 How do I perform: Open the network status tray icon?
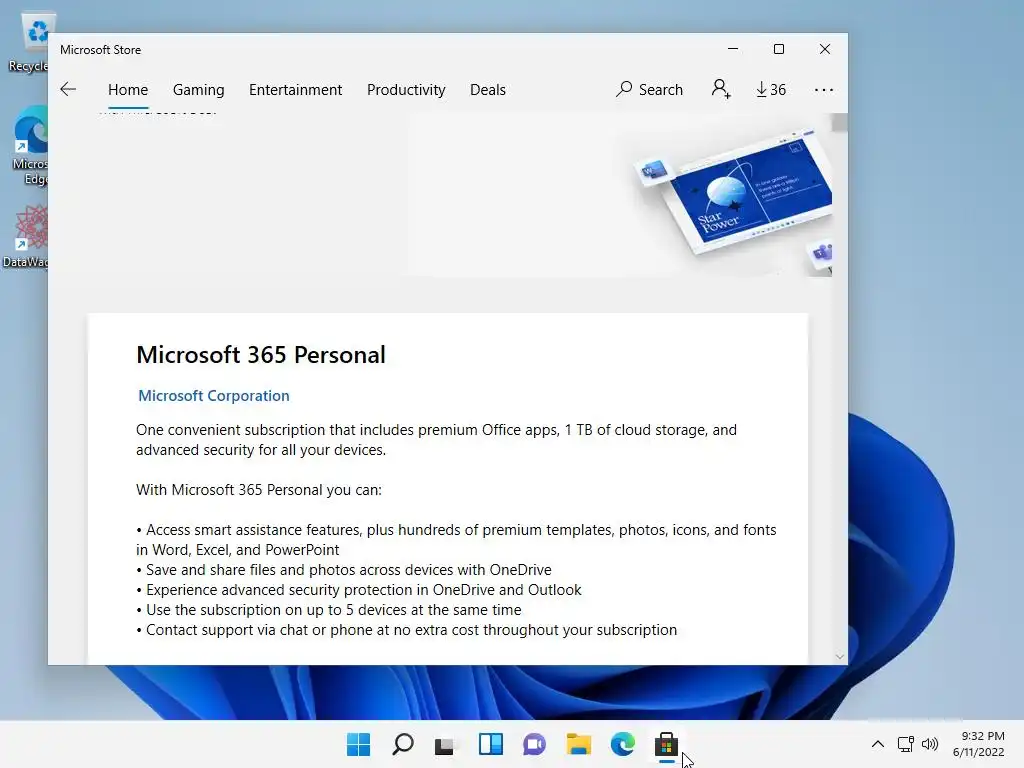coord(905,744)
